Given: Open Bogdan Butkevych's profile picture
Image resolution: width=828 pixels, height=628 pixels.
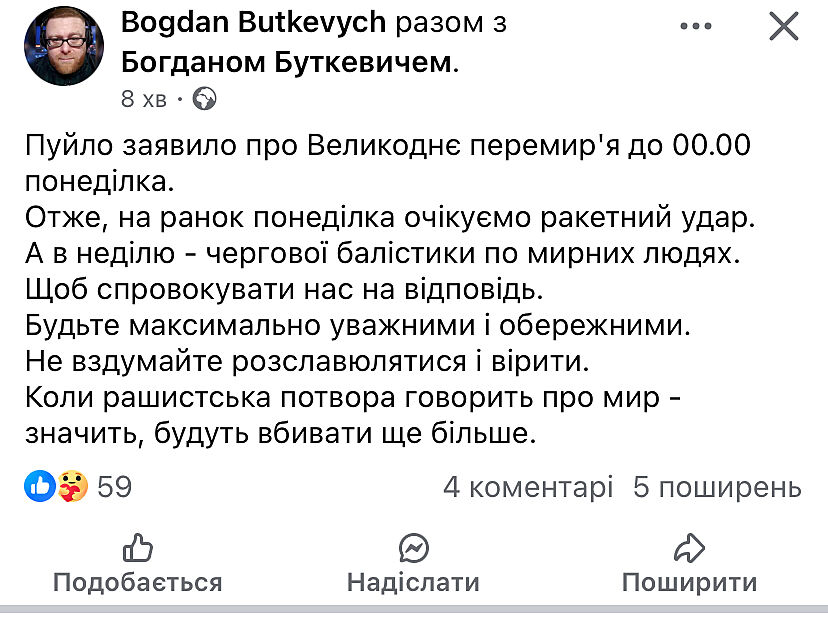Looking at the screenshot, I should [63, 46].
